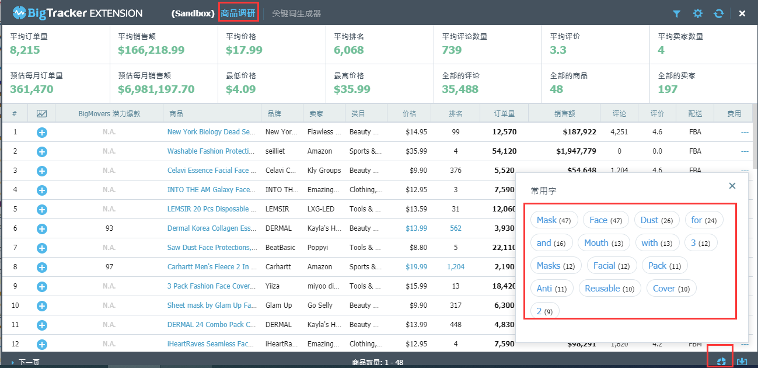The height and width of the screenshot is (368, 758).
Task: Click the refresh icon in header
Action: (x=719, y=14)
